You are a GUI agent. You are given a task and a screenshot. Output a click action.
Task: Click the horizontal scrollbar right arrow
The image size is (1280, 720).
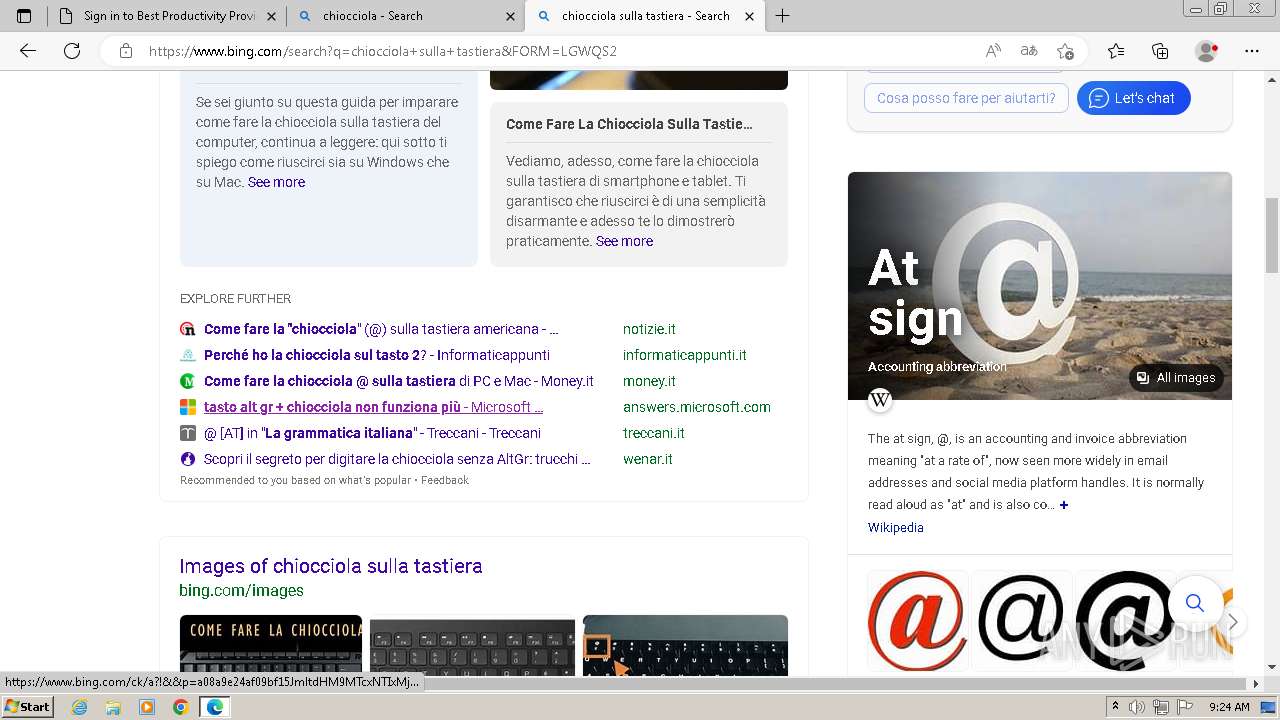pyautogui.click(x=1256, y=684)
